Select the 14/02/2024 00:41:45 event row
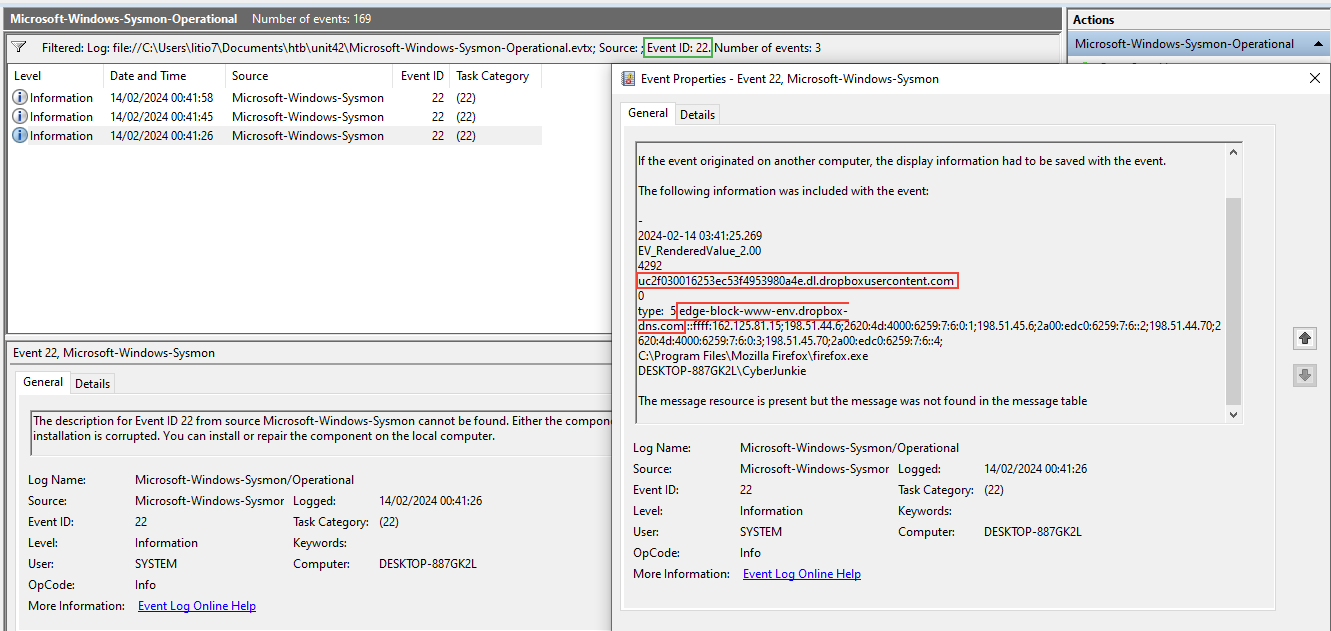The image size is (1331, 631). tap(275, 117)
